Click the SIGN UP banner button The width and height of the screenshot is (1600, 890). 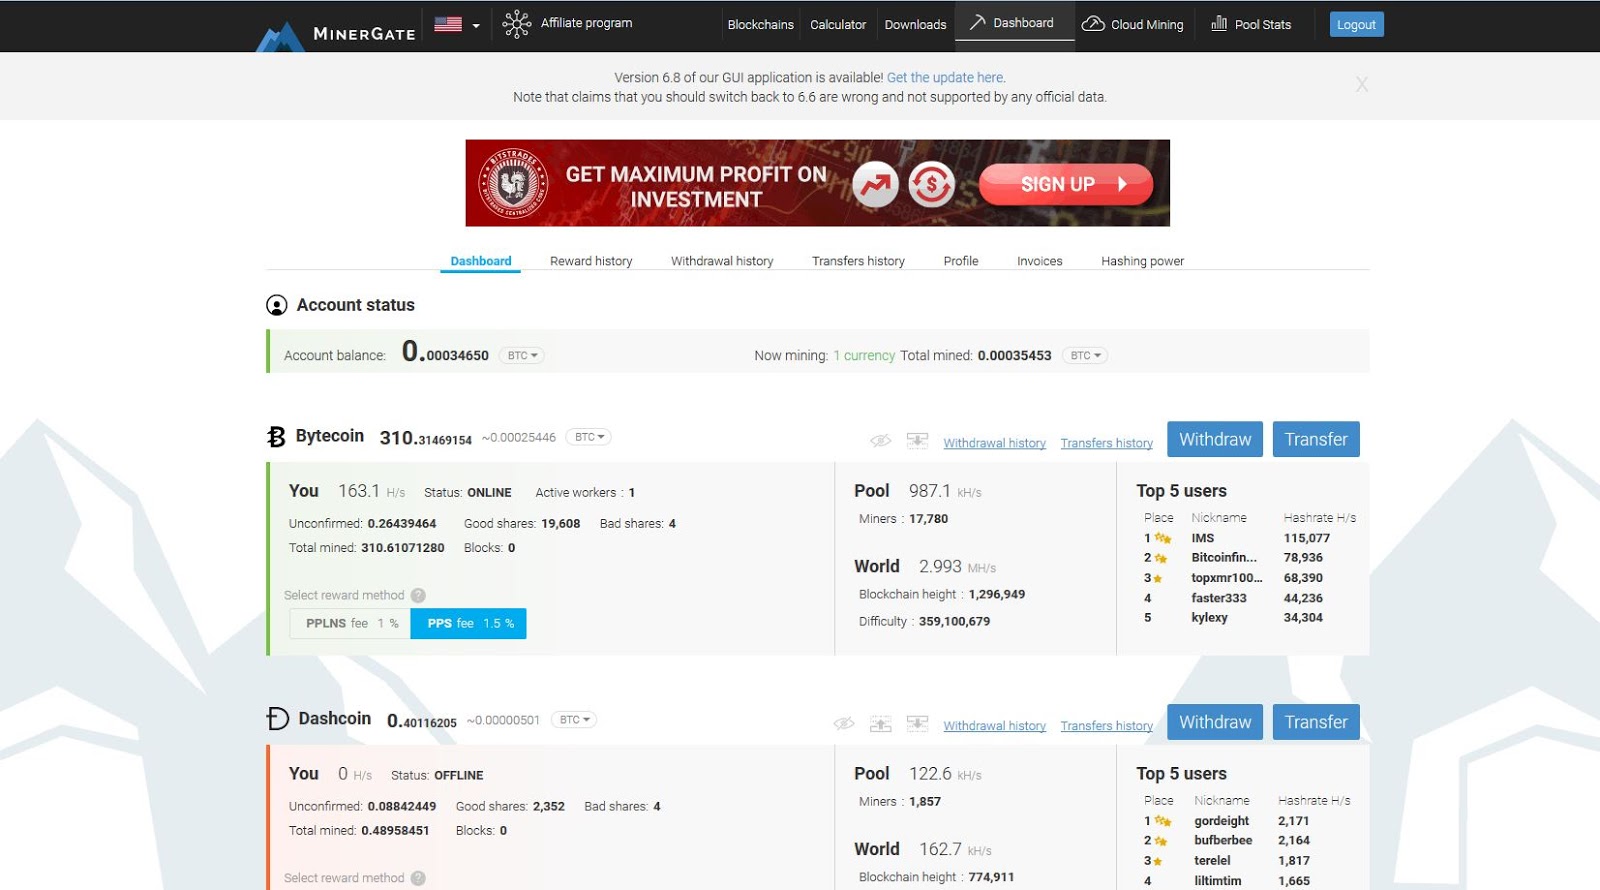coord(1066,184)
